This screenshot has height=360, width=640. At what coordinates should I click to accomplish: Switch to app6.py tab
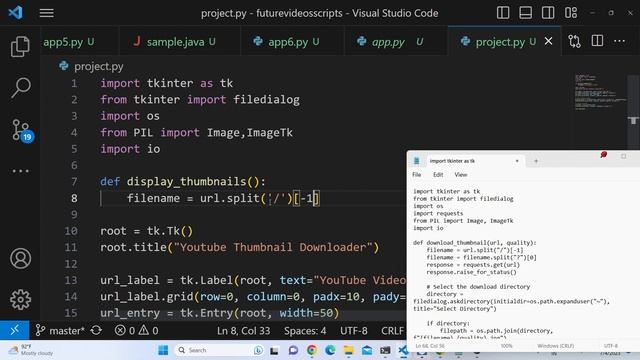point(292,42)
